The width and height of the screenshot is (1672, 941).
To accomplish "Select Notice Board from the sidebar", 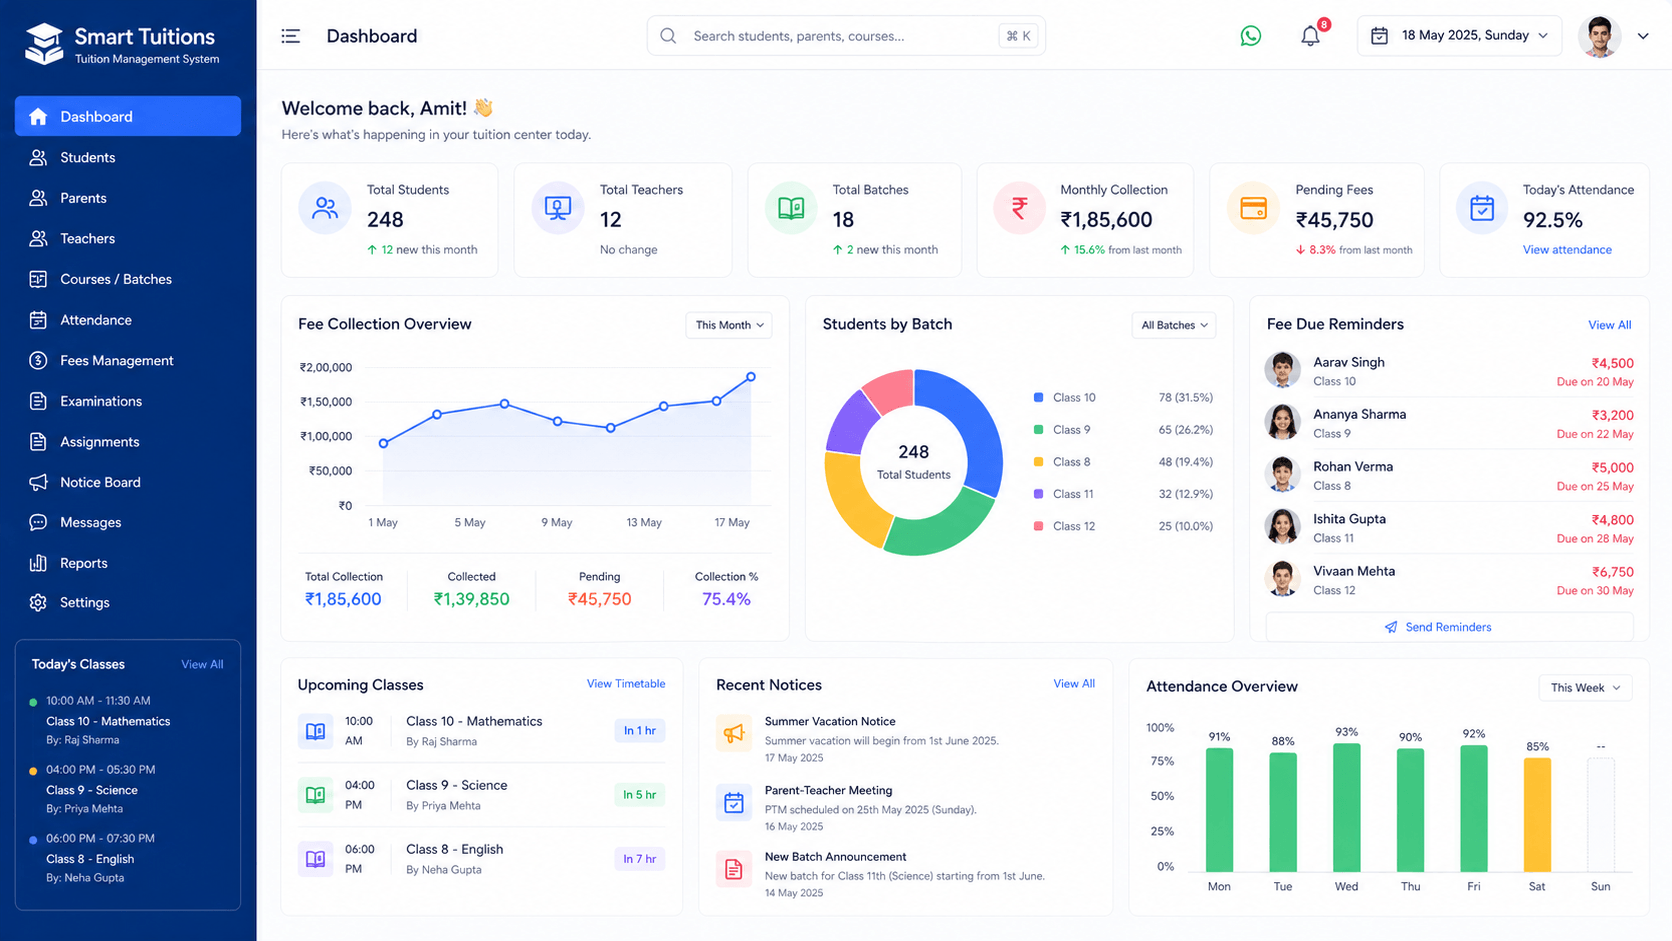I will pyautogui.click(x=100, y=482).
